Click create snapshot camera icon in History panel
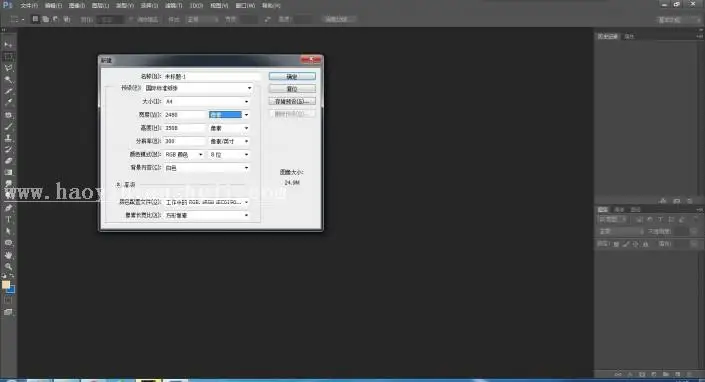 click(x=677, y=200)
